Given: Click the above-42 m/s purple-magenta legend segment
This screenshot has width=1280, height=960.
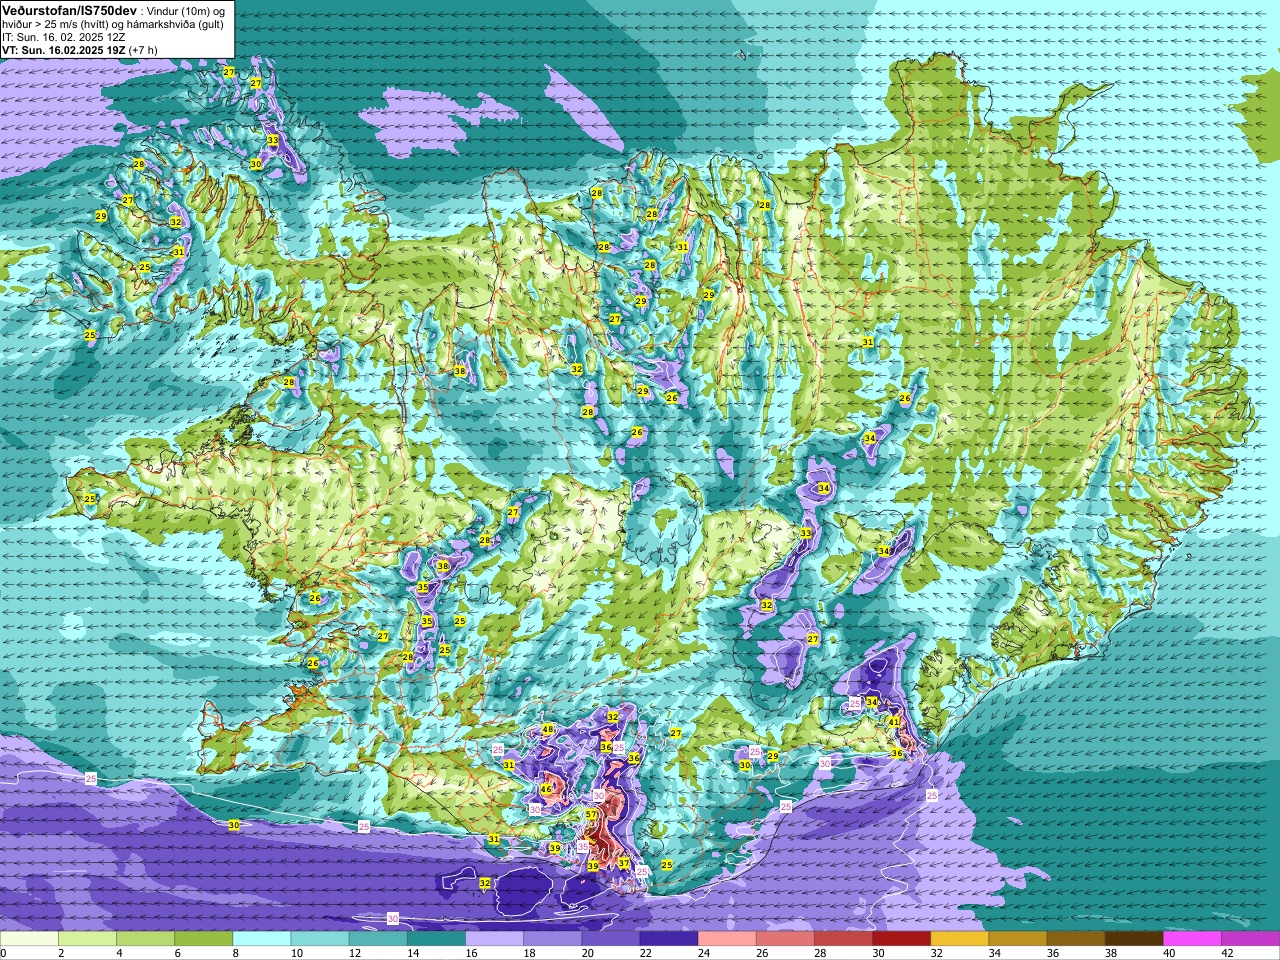Looking at the screenshot, I should coord(1251,939).
